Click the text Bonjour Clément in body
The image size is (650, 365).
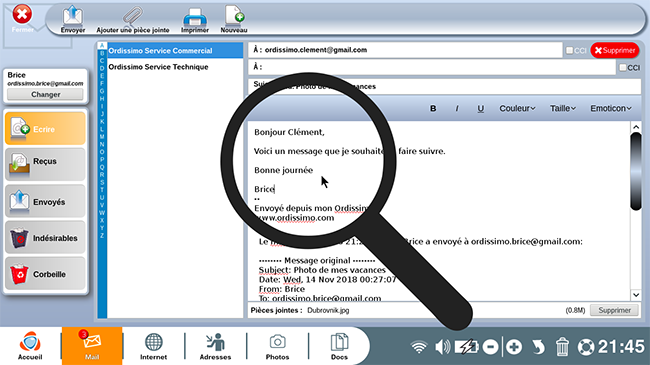(289, 132)
